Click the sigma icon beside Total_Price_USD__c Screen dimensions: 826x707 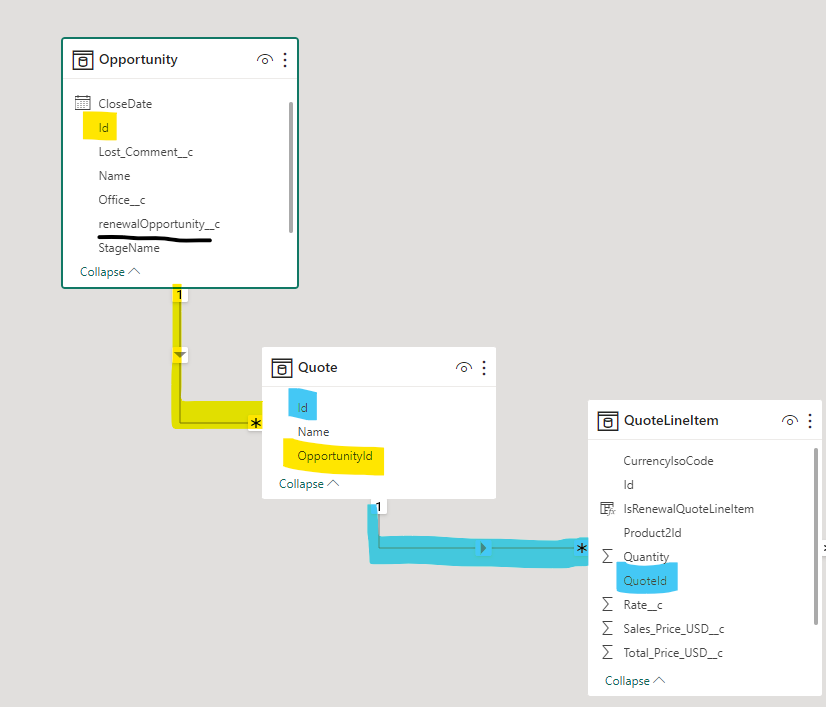(607, 652)
